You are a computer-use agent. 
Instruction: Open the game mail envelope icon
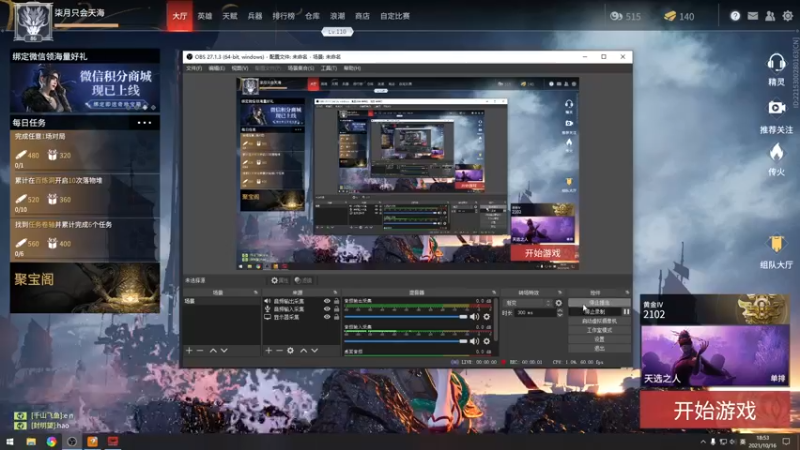coord(753,16)
